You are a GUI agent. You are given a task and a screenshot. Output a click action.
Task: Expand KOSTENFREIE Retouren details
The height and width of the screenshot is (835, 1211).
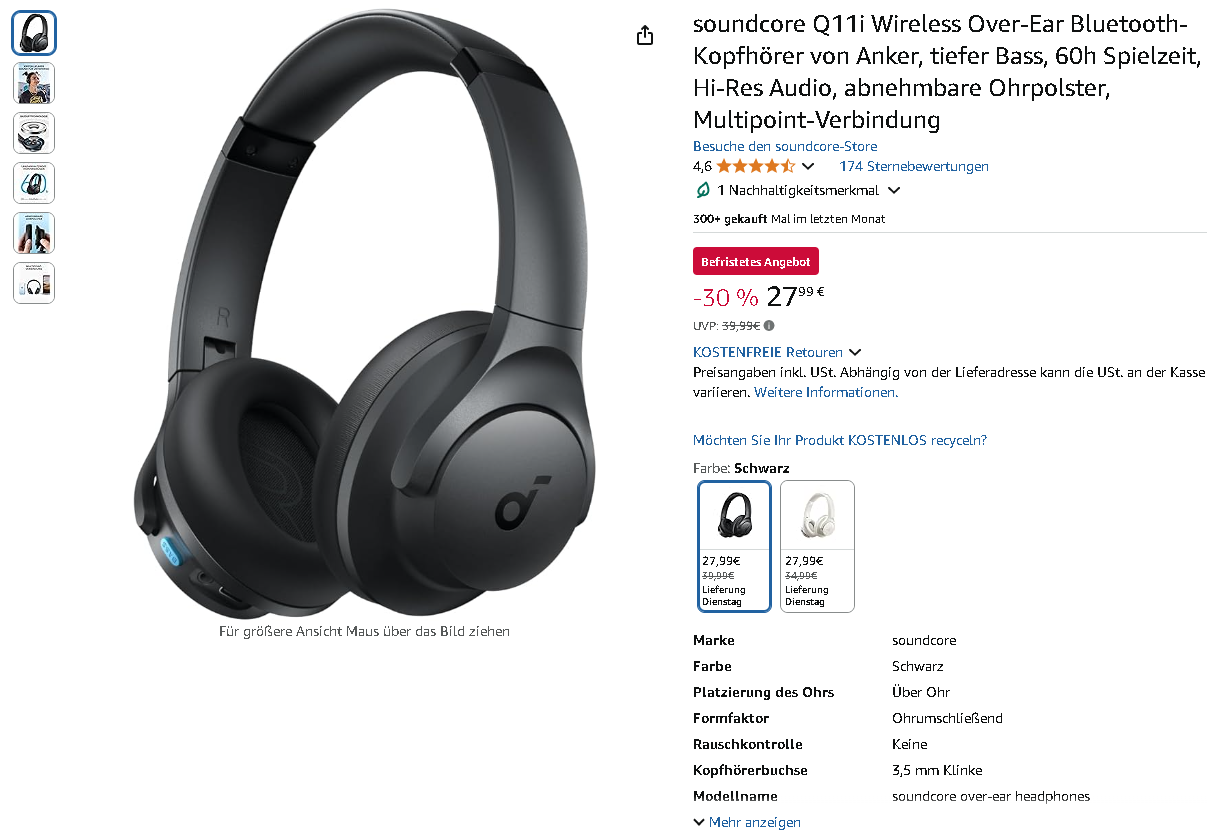(777, 352)
